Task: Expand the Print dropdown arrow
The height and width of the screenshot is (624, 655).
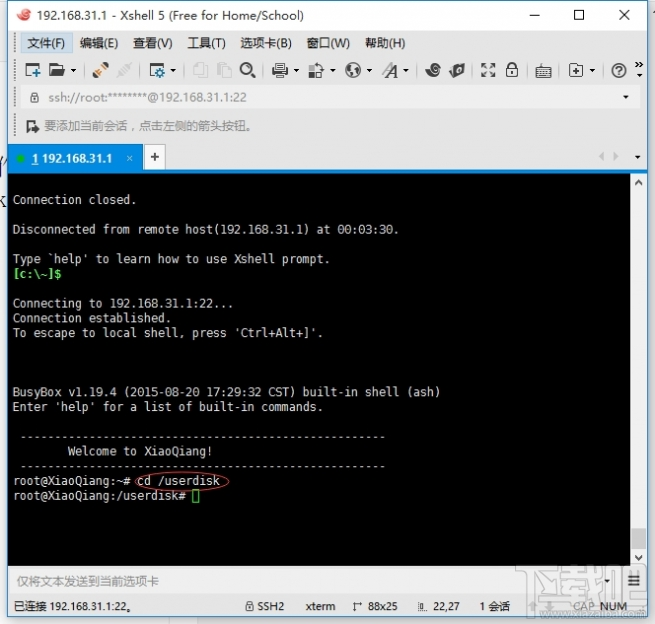Action: coord(296,71)
